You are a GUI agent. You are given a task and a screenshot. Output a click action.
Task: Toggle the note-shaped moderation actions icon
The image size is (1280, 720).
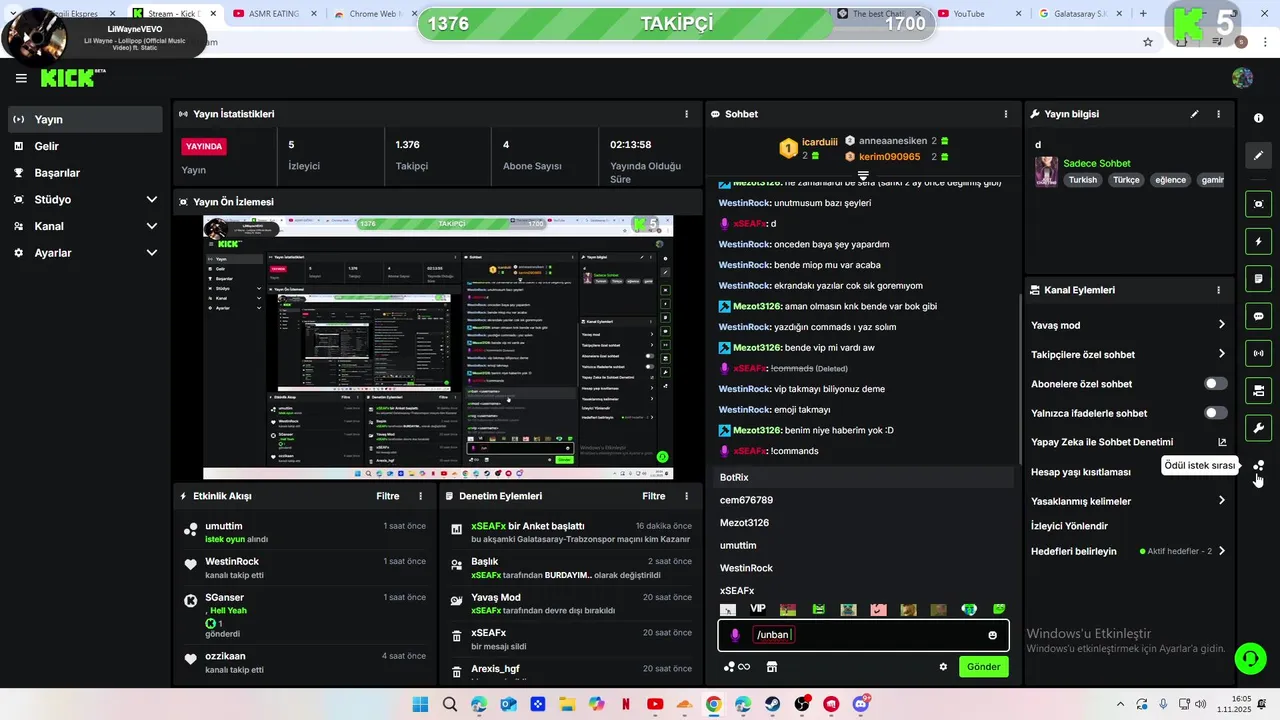[1258, 278]
